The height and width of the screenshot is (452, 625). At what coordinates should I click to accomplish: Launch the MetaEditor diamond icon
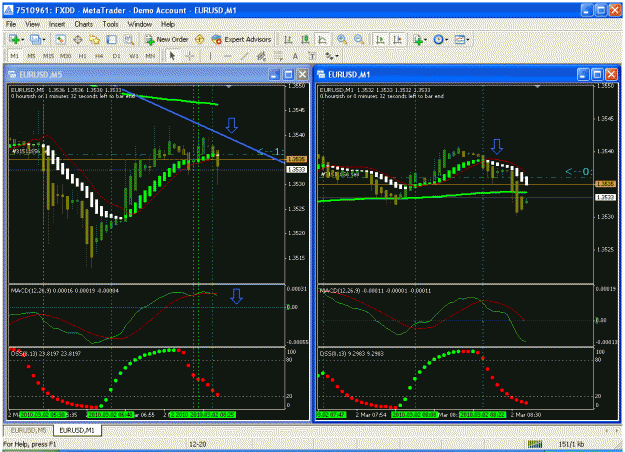point(199,39)
